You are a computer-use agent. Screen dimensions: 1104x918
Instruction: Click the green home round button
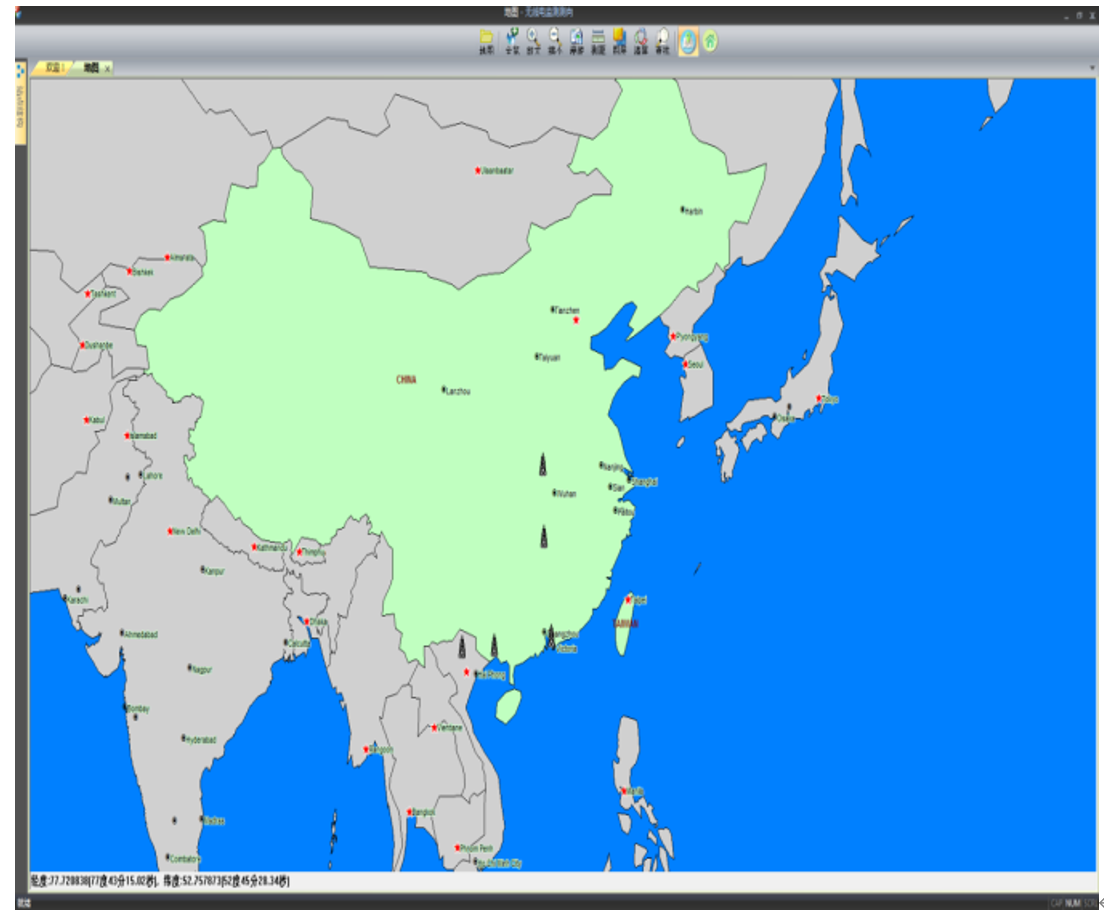click(x=710, y=41)
